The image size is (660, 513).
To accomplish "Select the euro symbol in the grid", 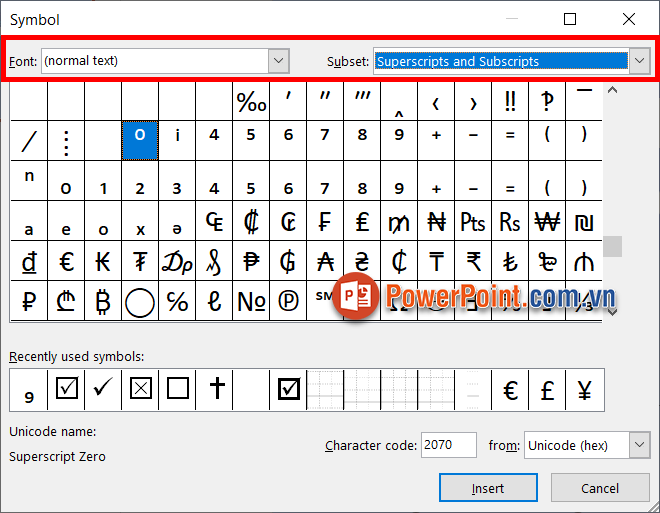I will click(x=66, y=260).
